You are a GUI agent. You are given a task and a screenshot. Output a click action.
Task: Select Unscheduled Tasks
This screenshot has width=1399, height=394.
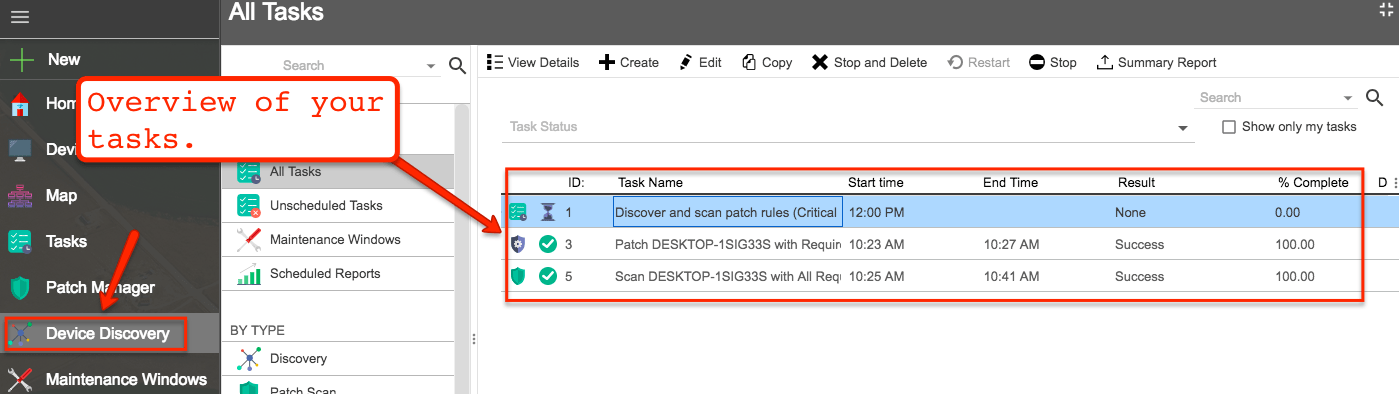[338, 205]
